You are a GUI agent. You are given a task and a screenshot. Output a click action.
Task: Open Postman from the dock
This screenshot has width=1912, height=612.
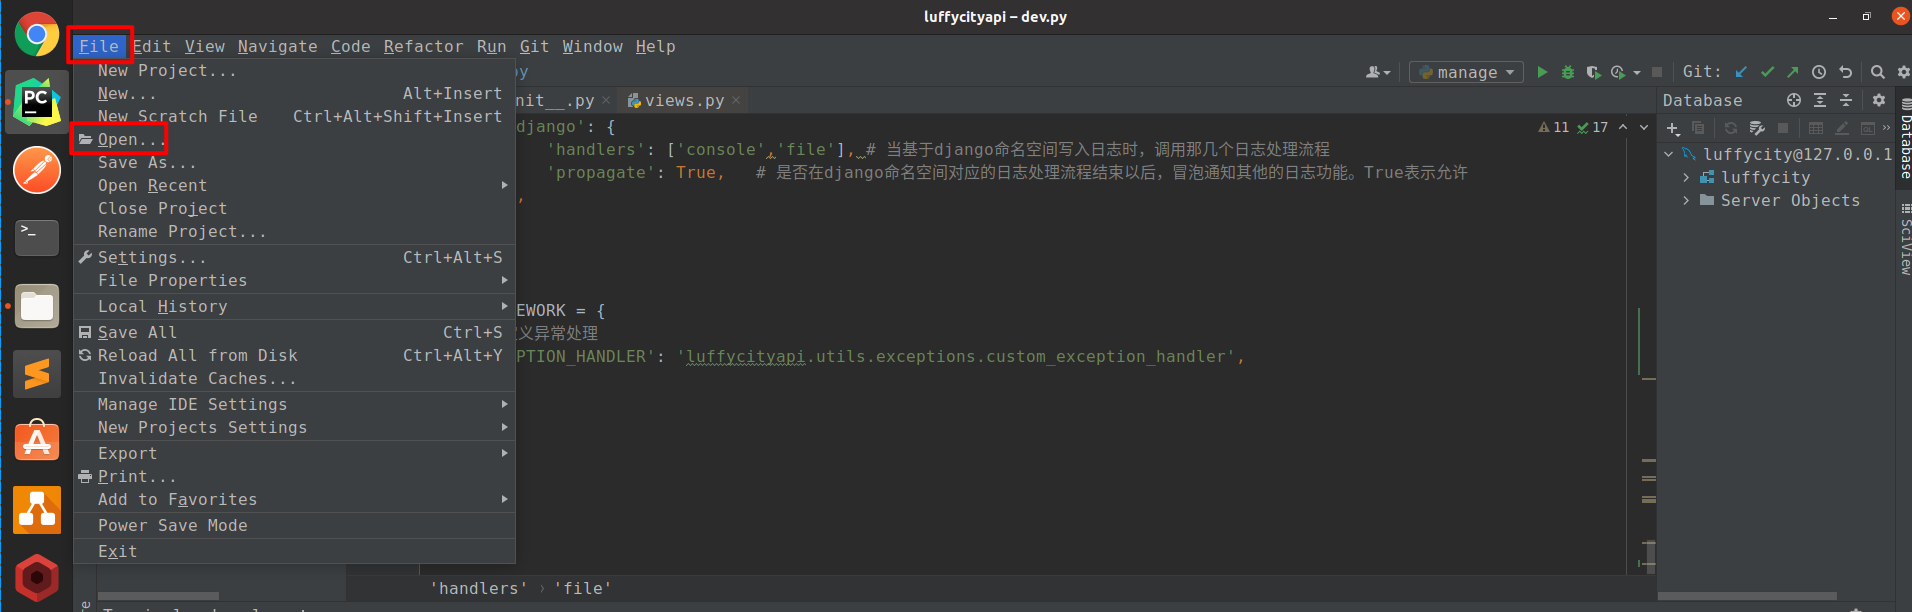pyautogui.click(x=37, y=170)
